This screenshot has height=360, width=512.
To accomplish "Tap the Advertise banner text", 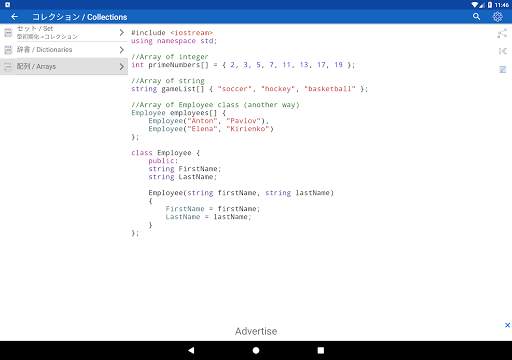I will [256, 331].
